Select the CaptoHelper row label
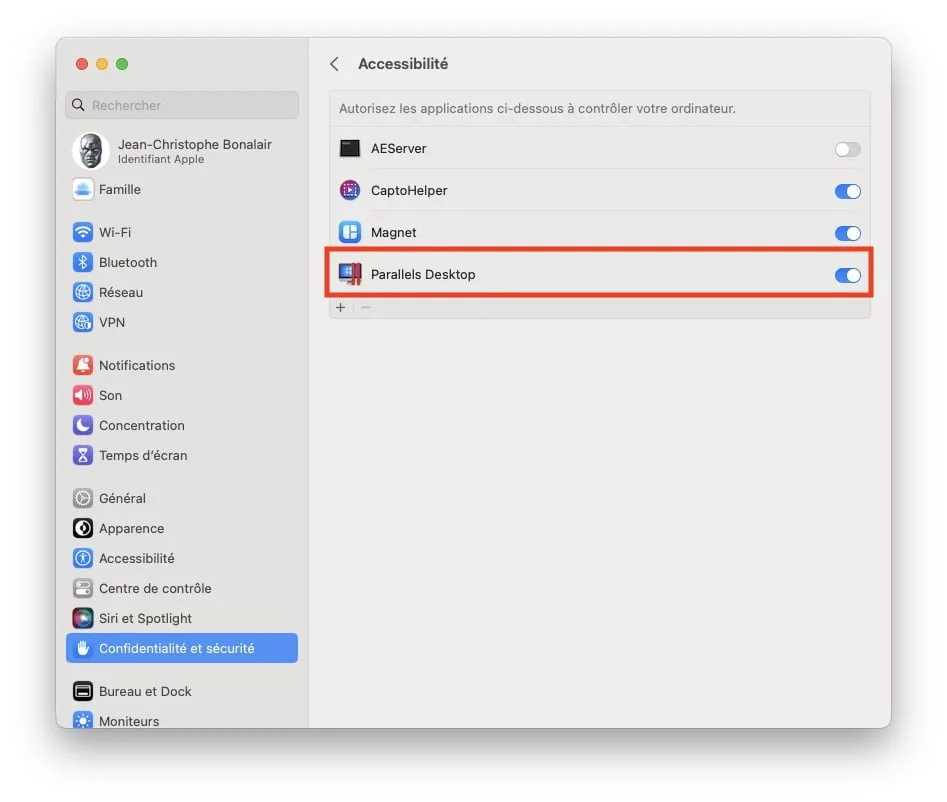 point(409,191)
